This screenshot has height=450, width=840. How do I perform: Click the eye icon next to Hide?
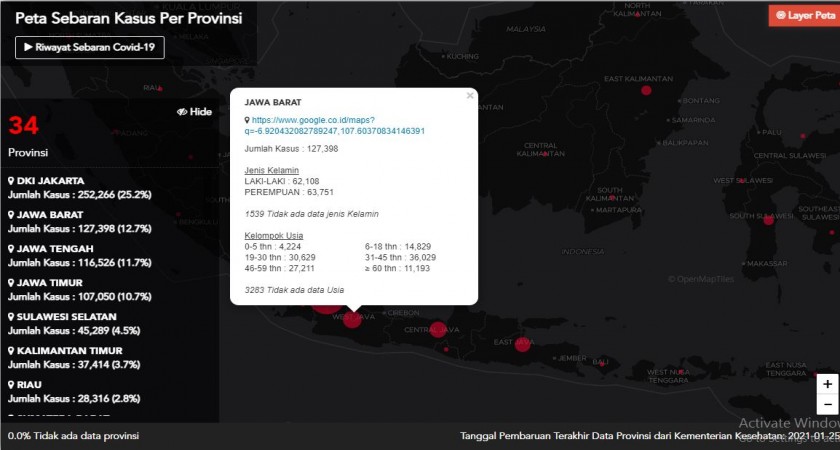(x=182, y=112)
